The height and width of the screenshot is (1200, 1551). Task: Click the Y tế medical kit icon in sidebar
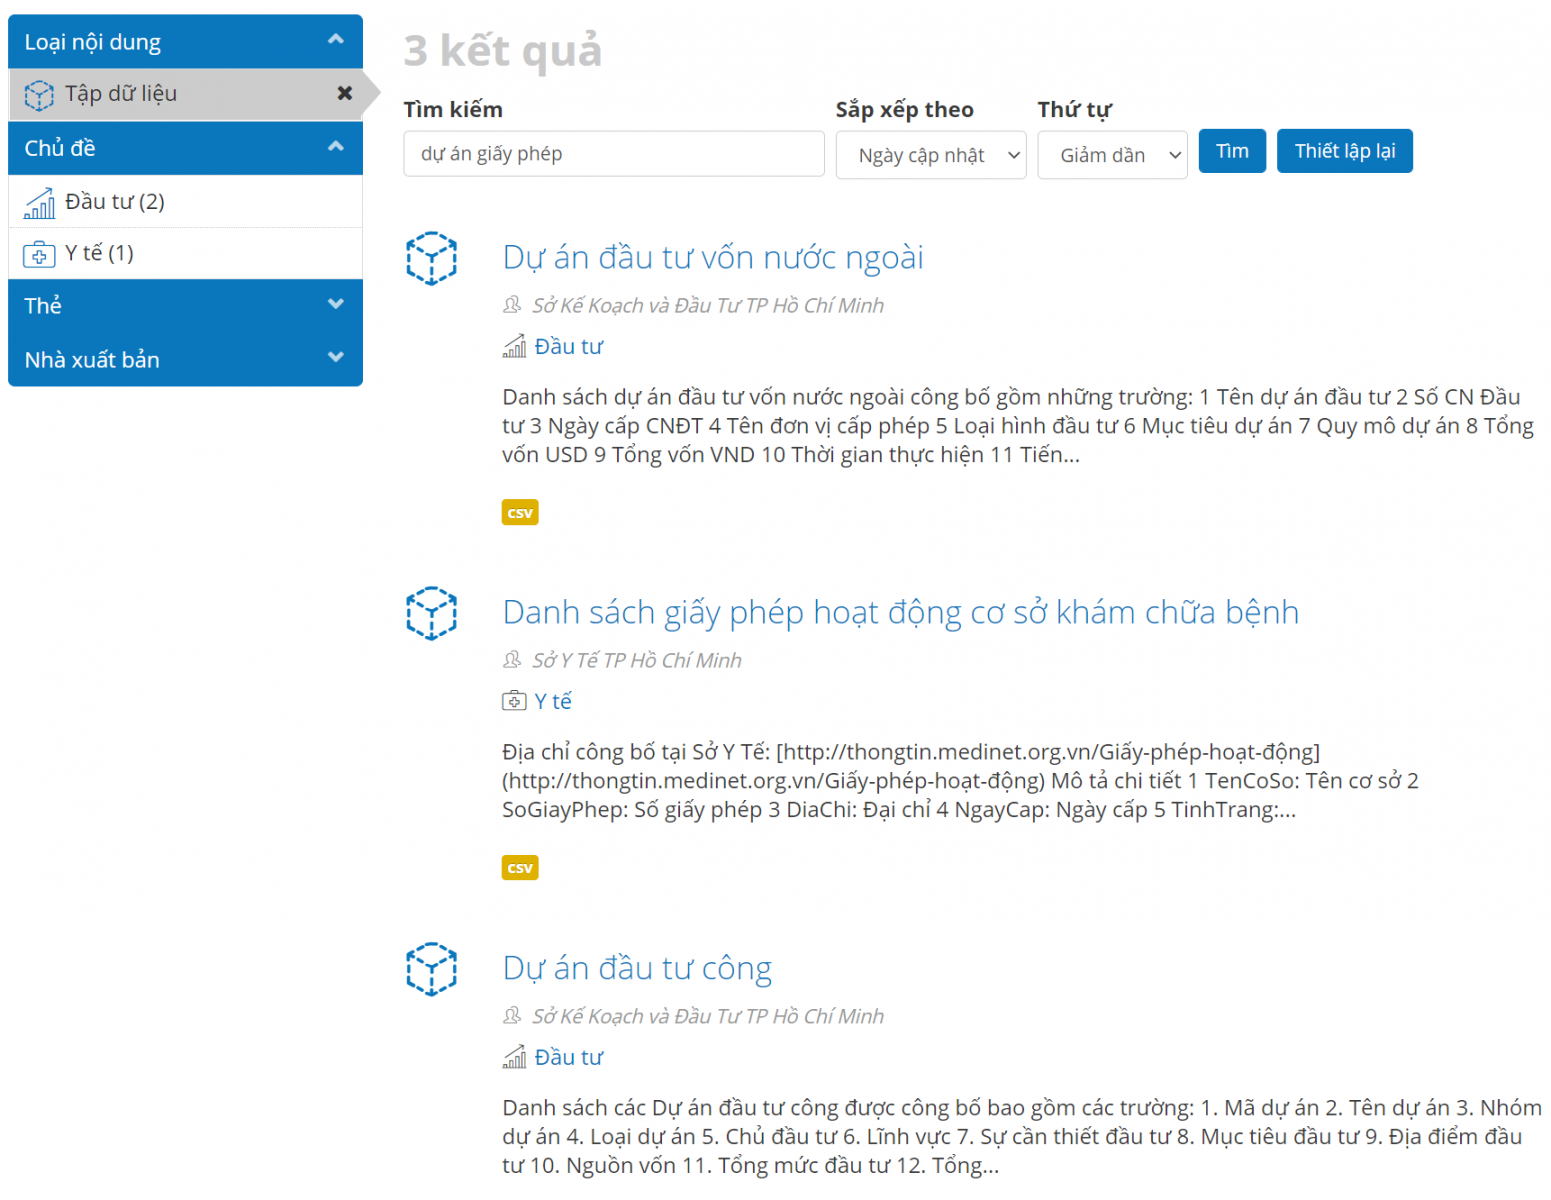click(x=39, y=254)
